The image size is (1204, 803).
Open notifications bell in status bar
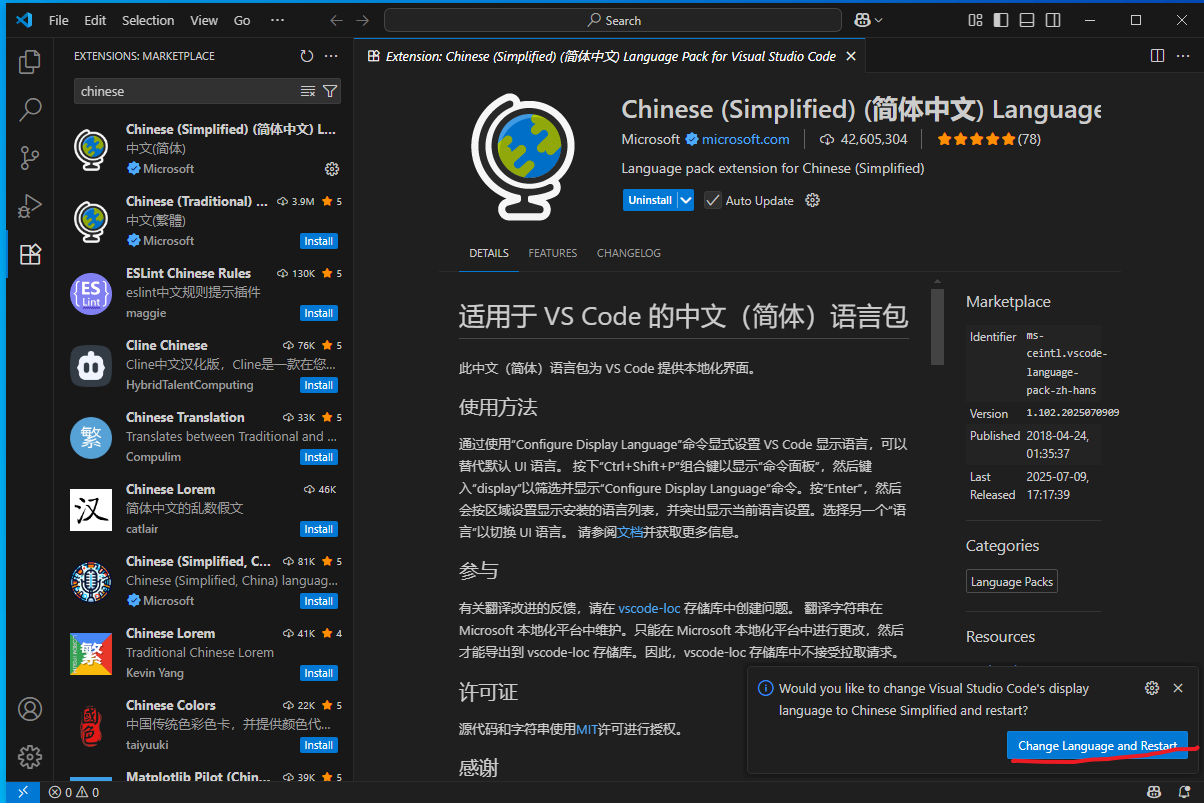[1184, 792]
